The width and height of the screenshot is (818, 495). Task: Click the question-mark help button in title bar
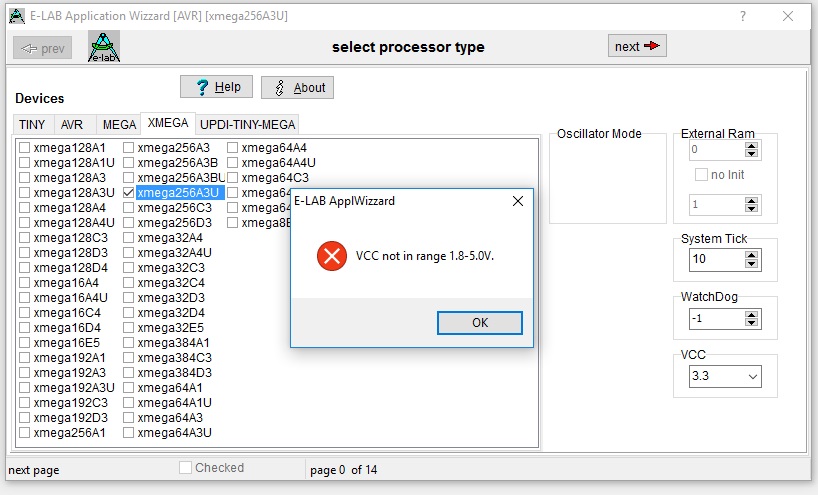(x=743, y=16)
